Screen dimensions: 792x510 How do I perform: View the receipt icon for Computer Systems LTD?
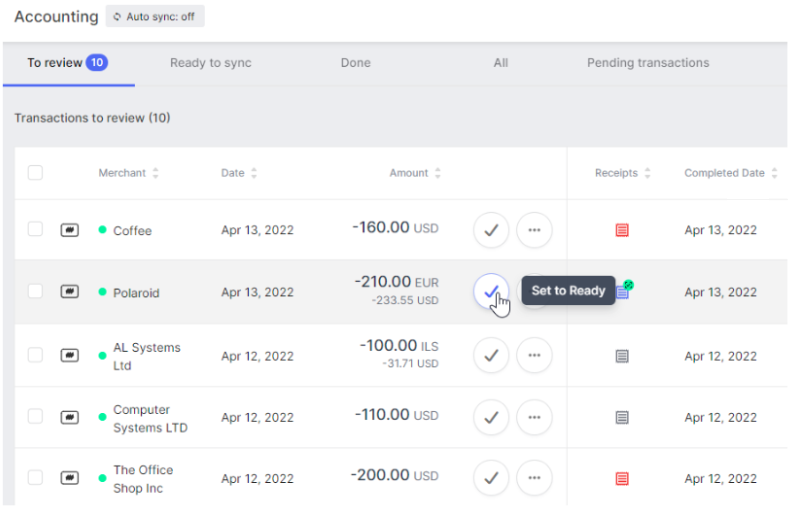[x=622, y=417]
